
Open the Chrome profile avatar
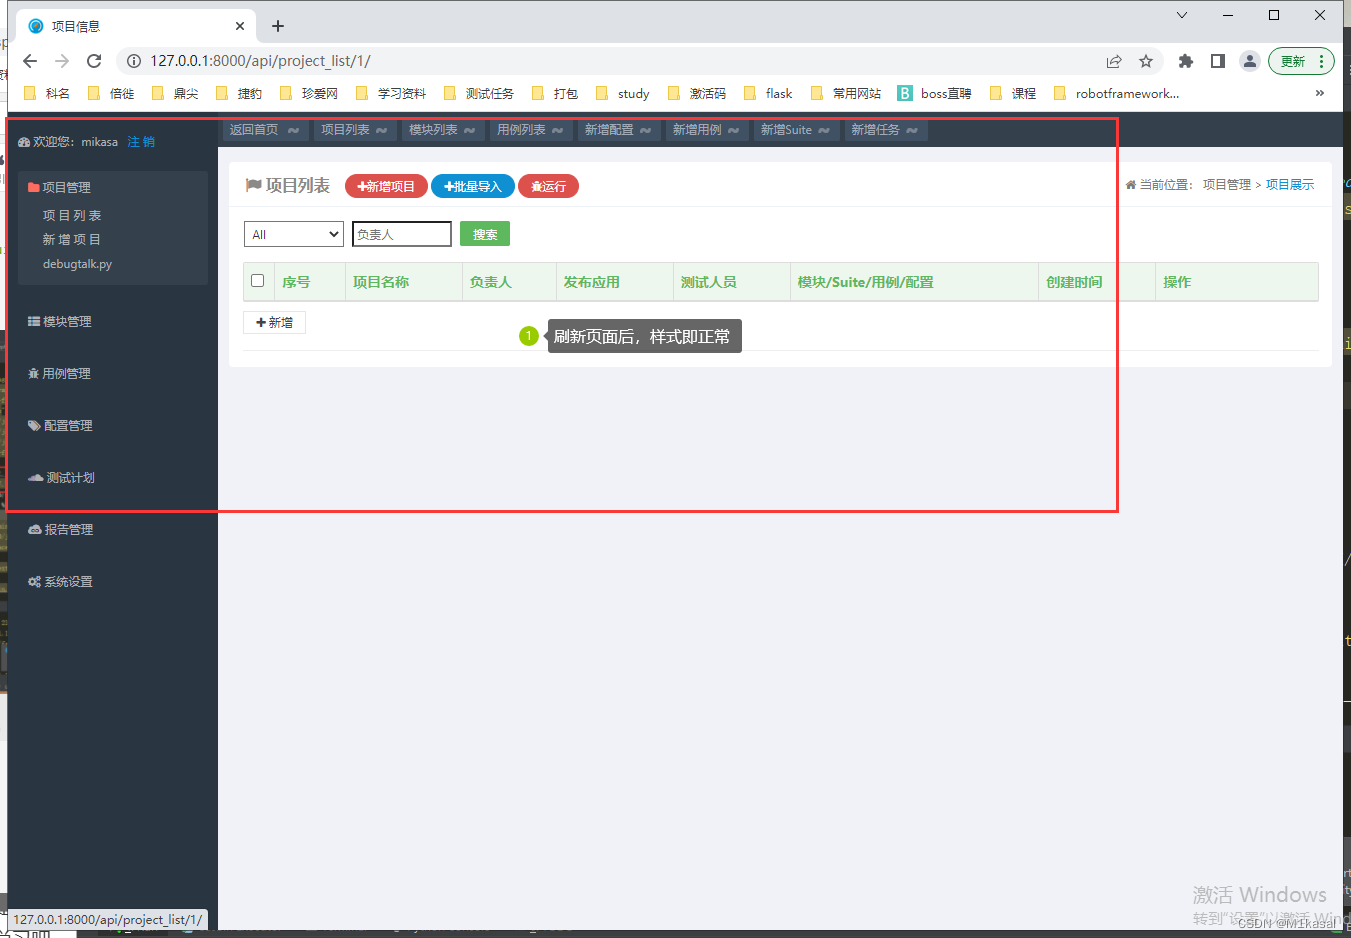1250,61
